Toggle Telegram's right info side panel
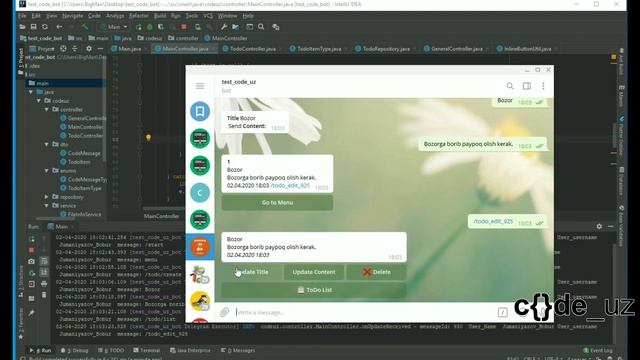640x360 pixels. click(x=527, y=86)
